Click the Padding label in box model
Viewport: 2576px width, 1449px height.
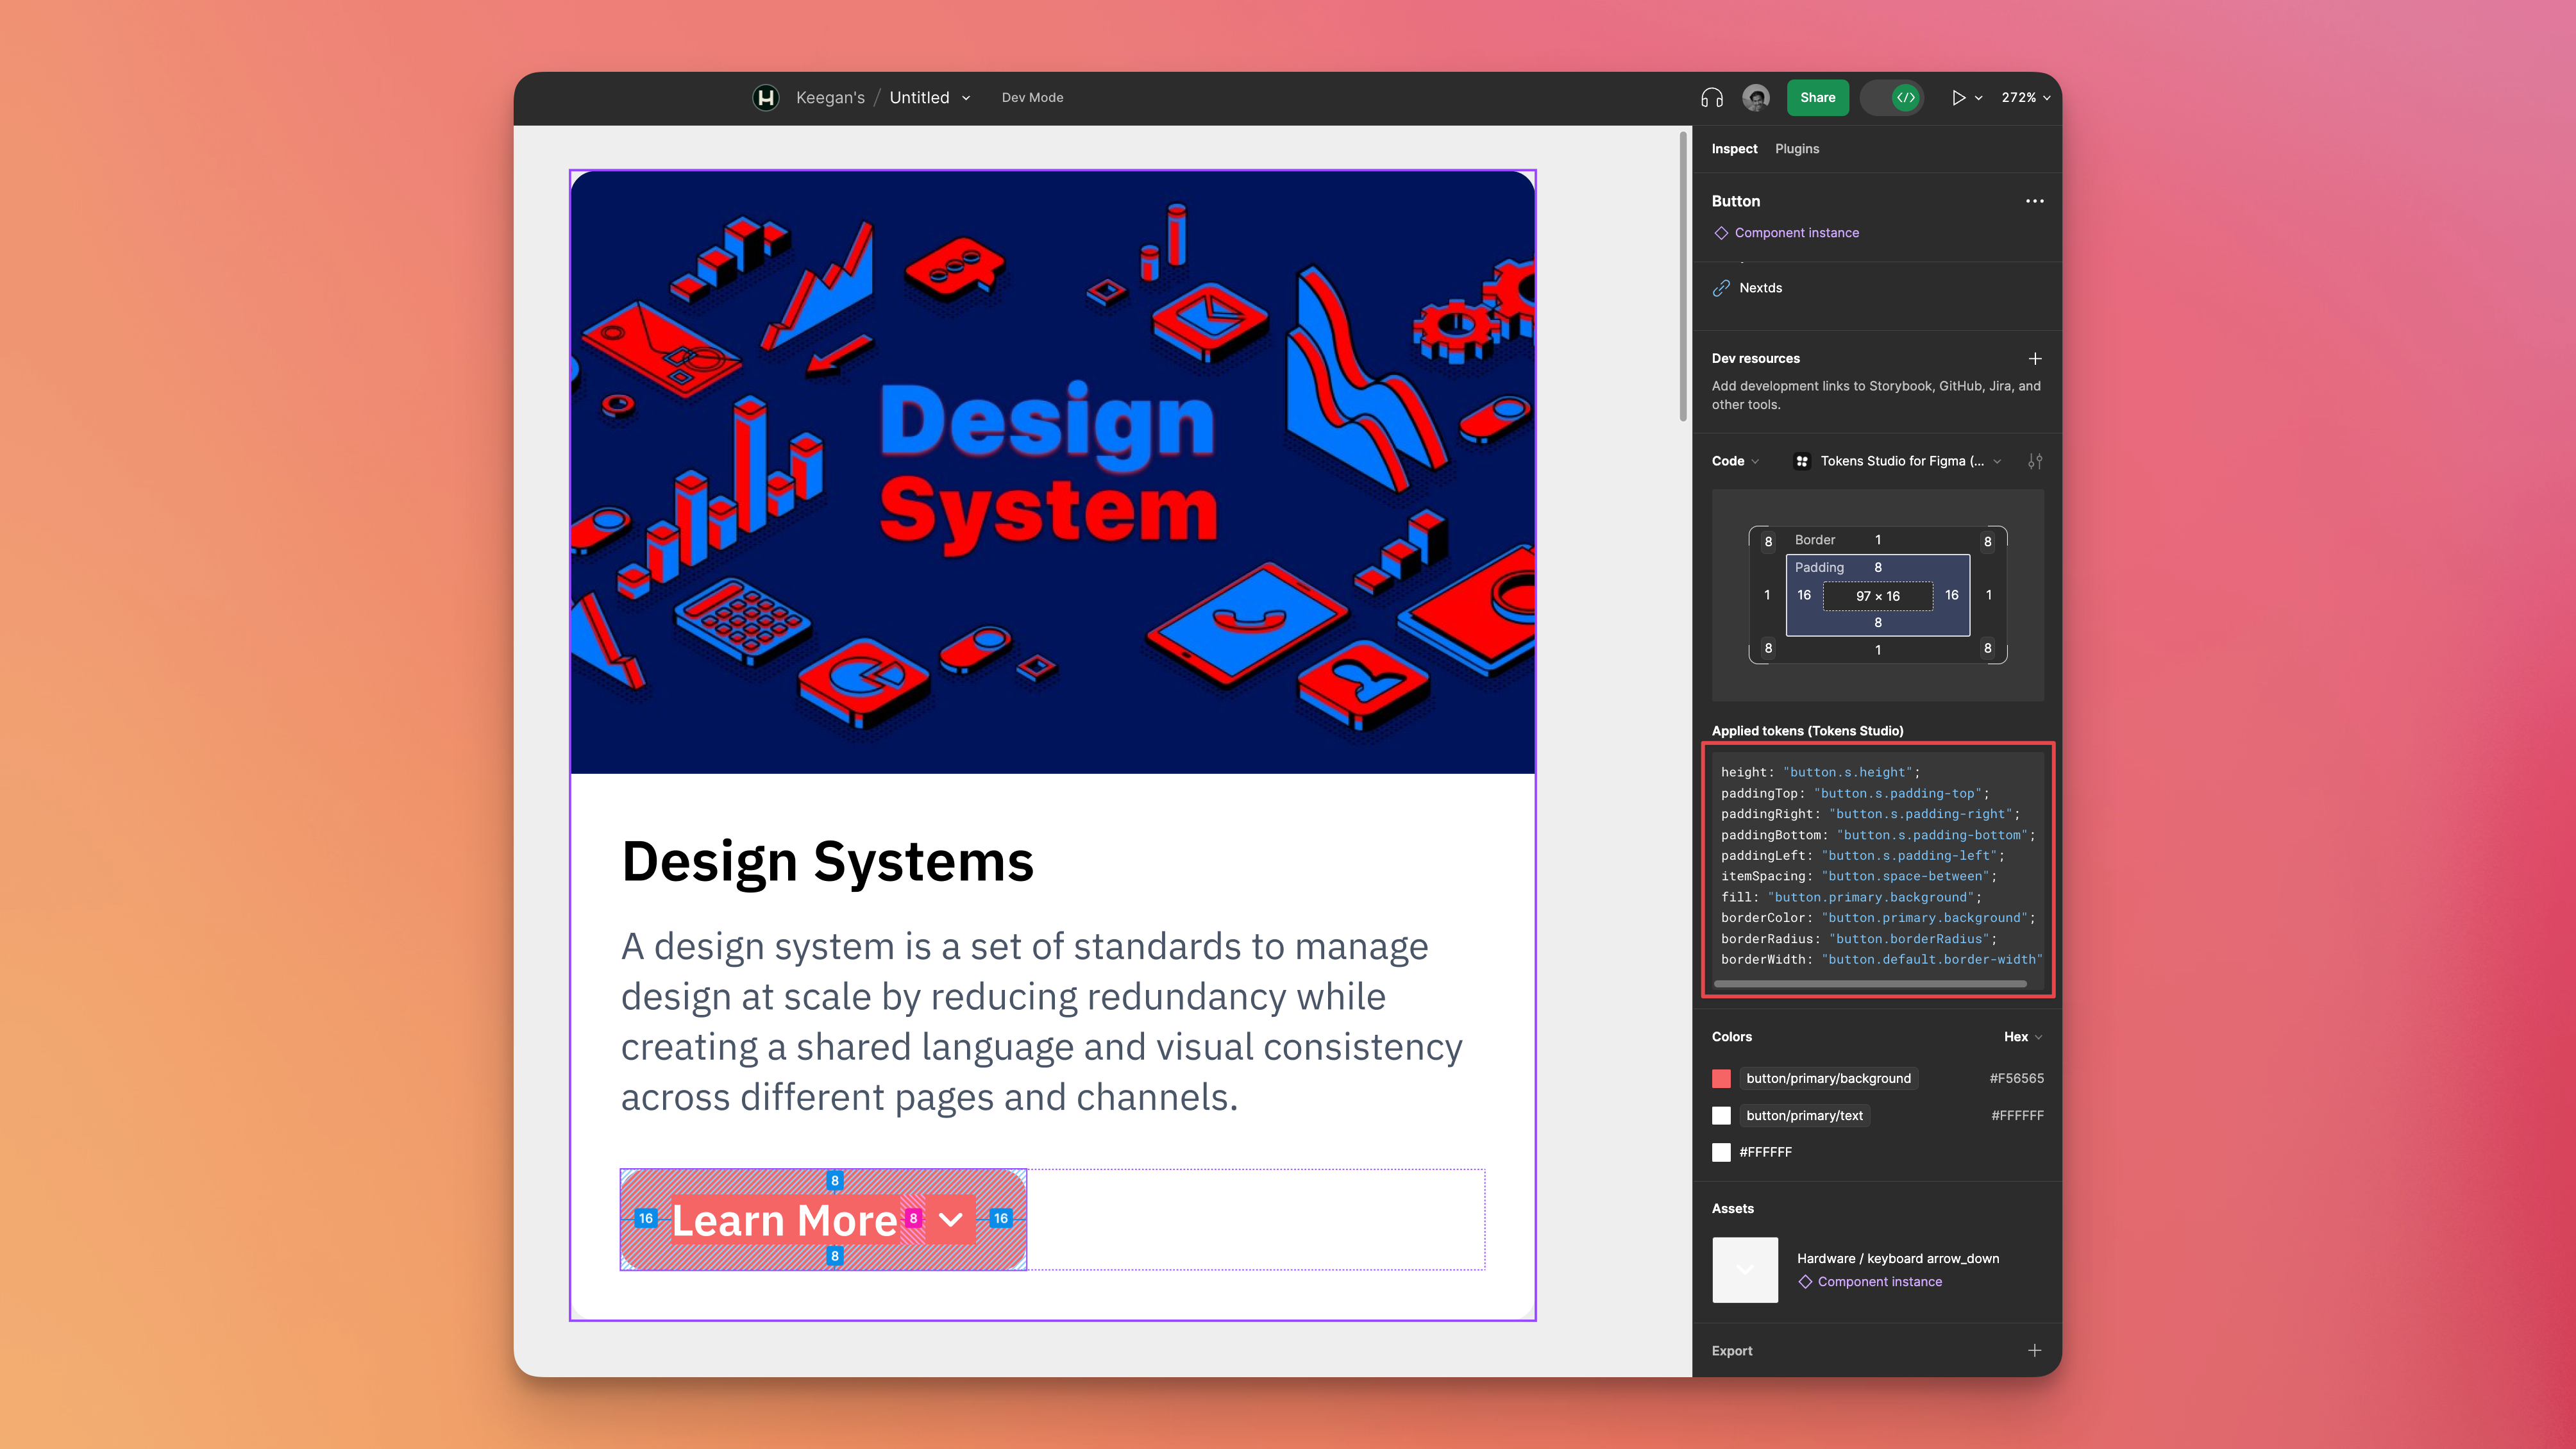[x=1819, y=567]
